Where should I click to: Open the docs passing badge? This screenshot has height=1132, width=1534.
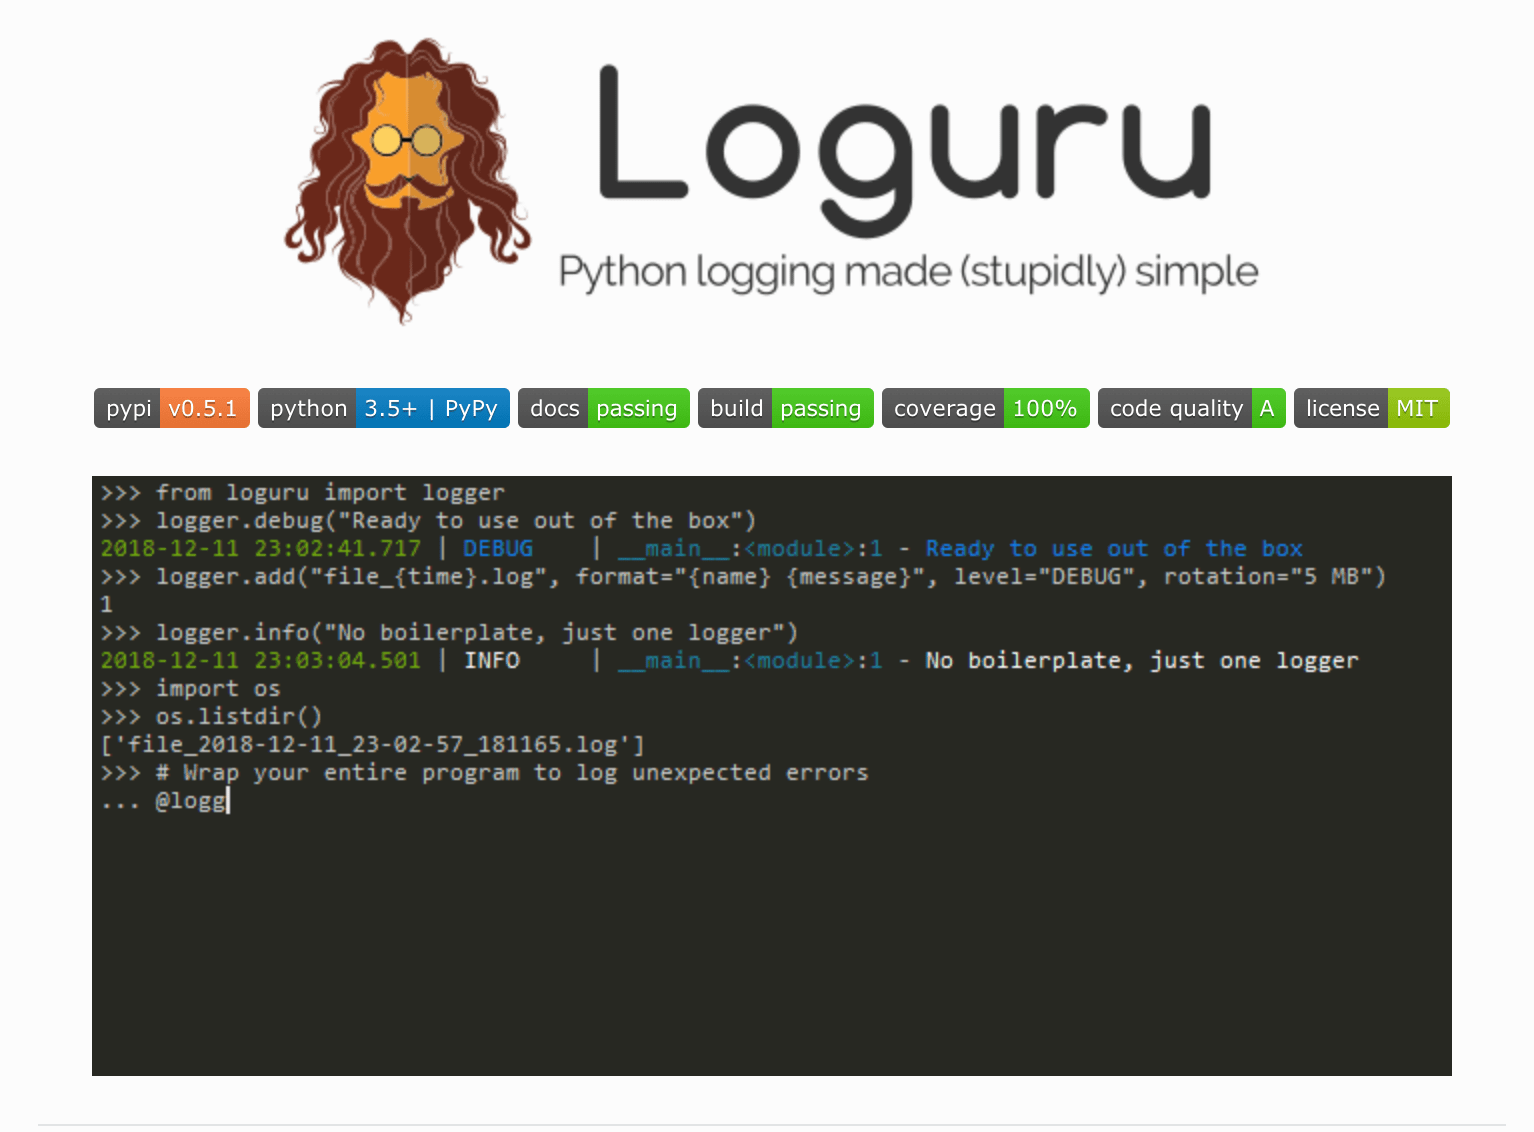pos(604,408)
